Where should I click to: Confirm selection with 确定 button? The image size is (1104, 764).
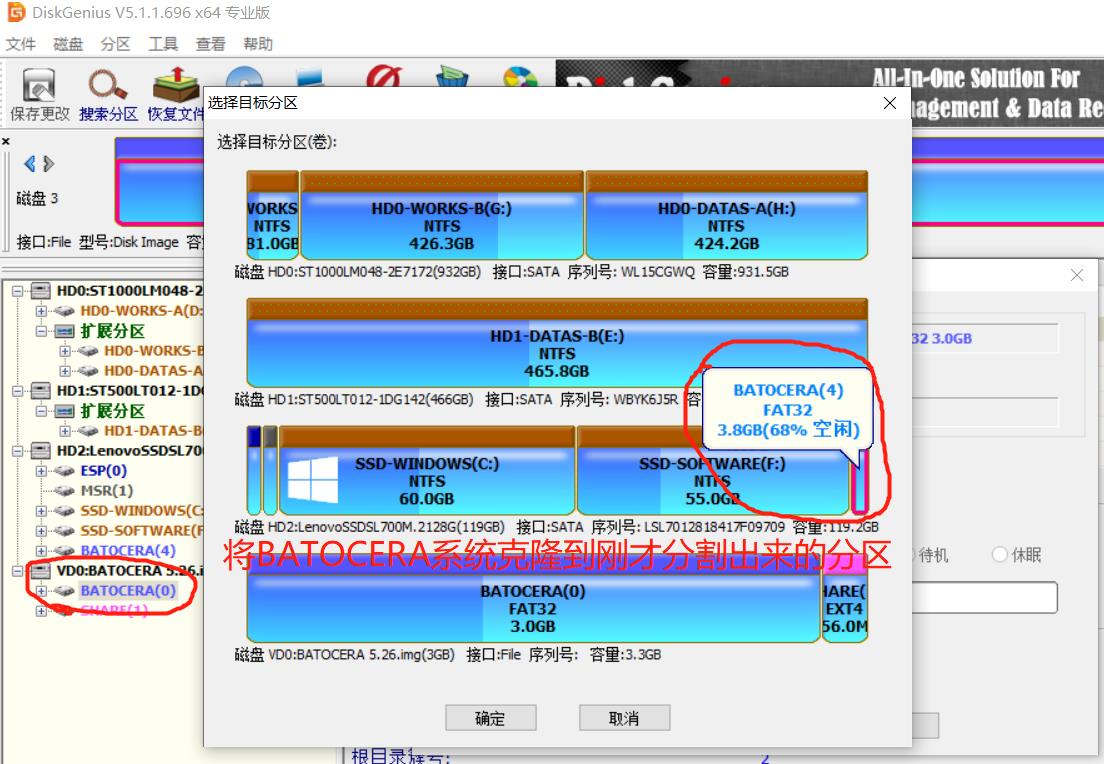coord(491,718)
